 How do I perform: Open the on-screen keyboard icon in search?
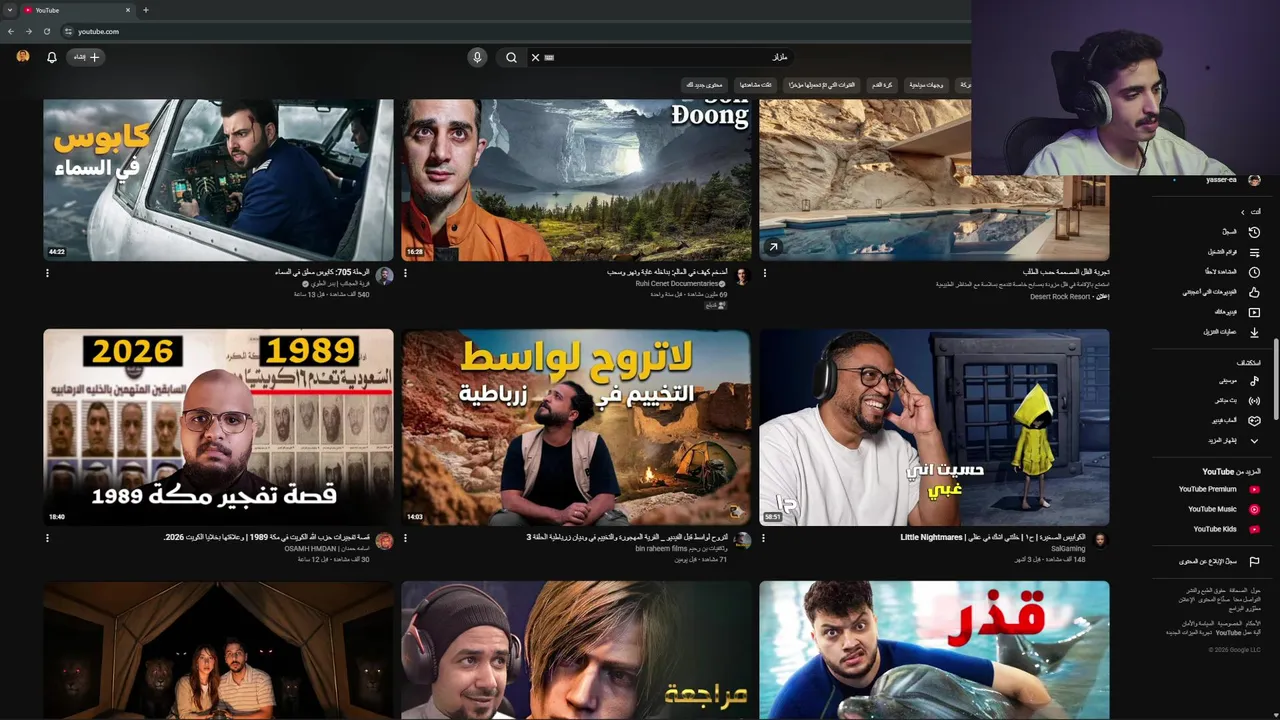pos(549,57)
